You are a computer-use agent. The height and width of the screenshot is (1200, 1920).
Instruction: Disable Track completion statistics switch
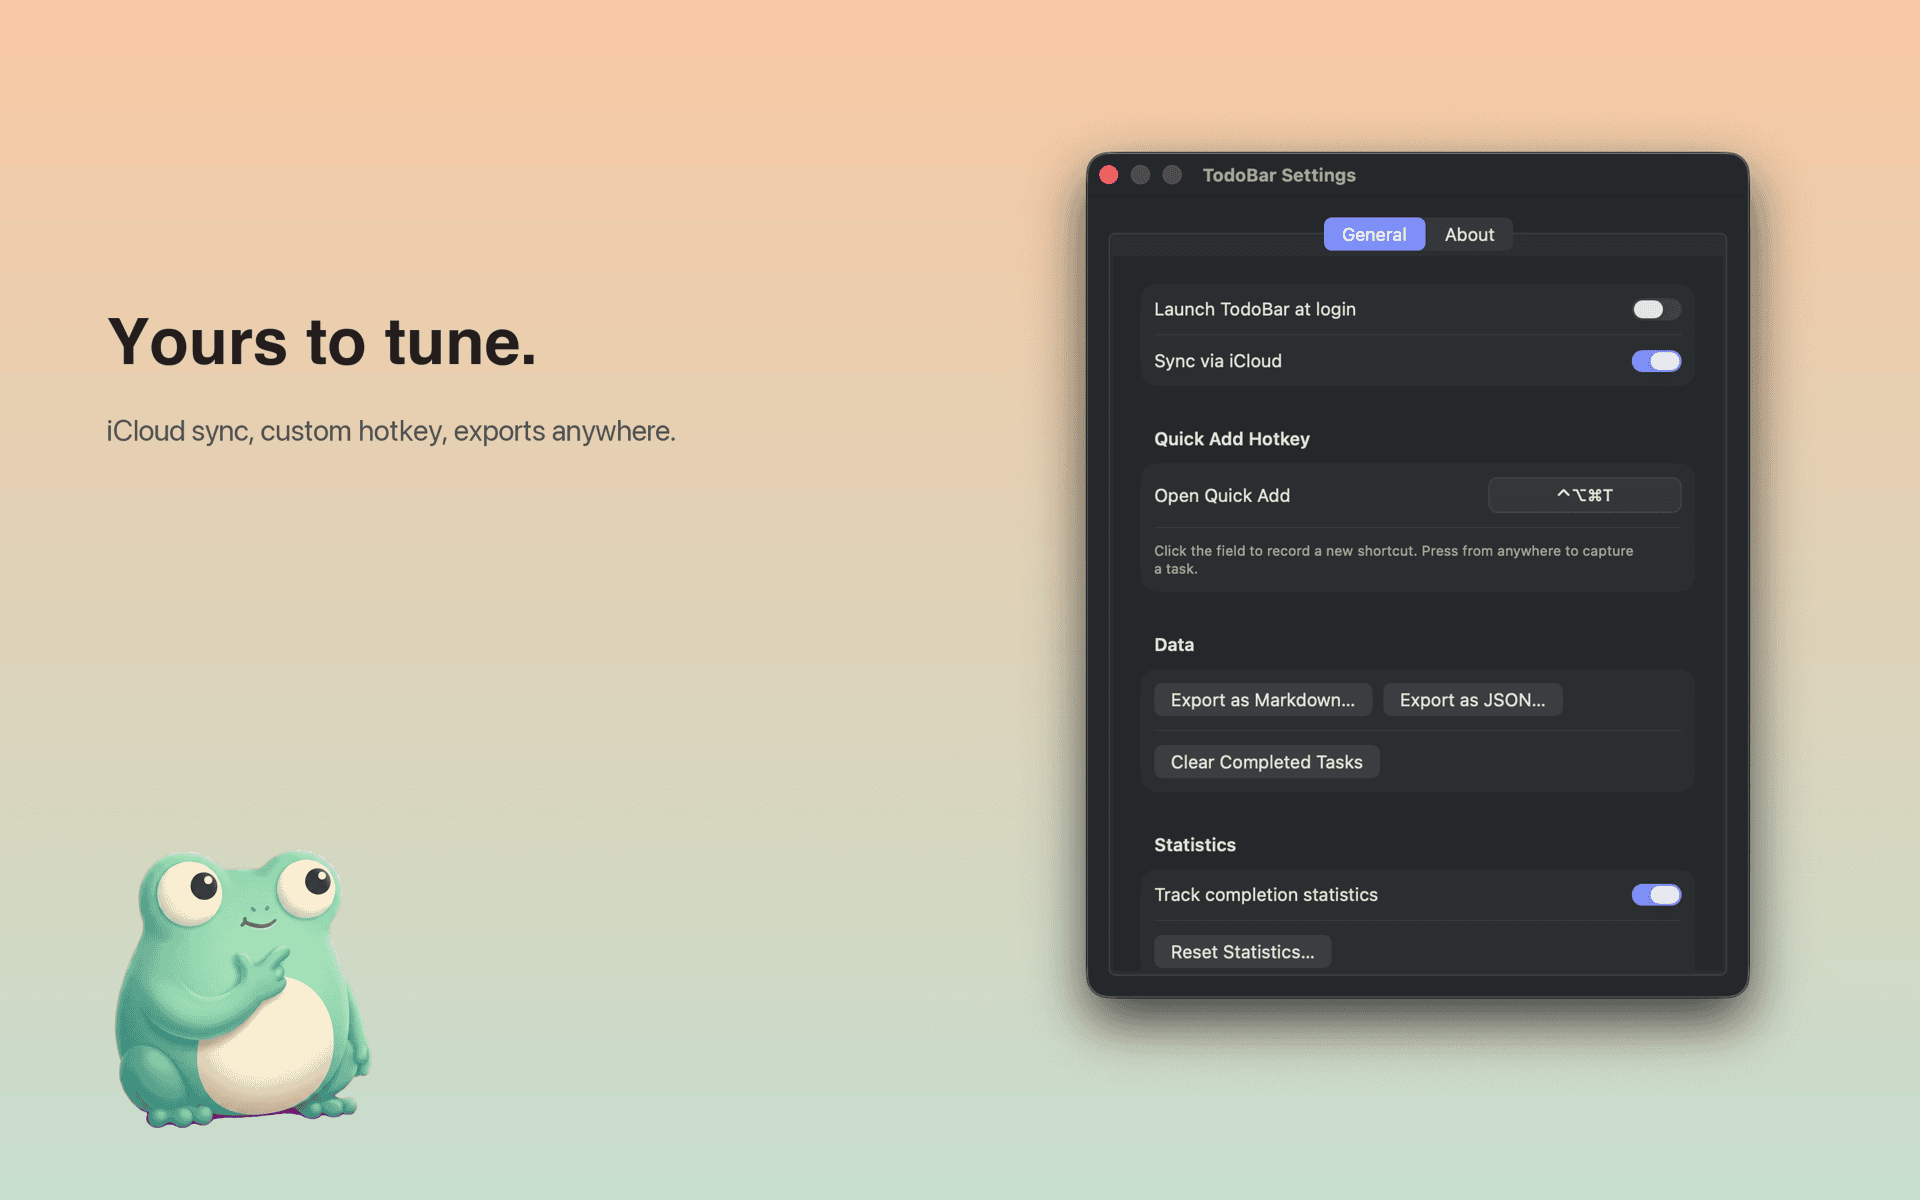tap(1656, 895)
